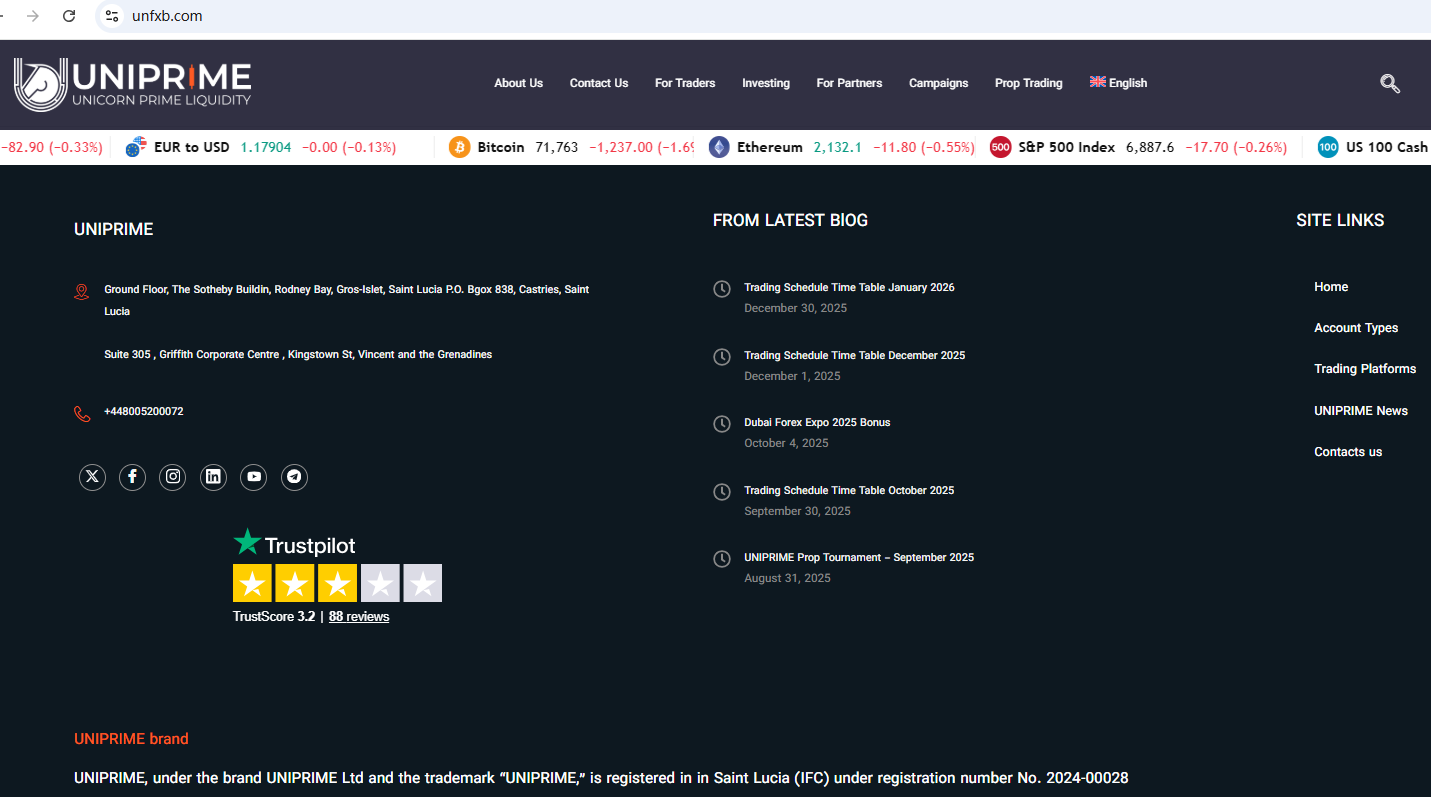Open the For Traders menu
Image resolution: width=1431 pixels, height=797 pixels.
click(685, 83)
